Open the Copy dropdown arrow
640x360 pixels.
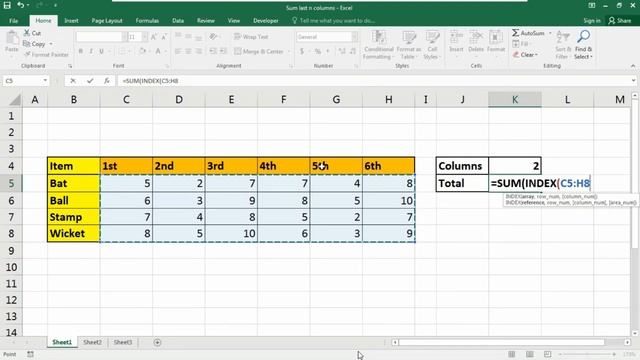[x=51, y=44]
